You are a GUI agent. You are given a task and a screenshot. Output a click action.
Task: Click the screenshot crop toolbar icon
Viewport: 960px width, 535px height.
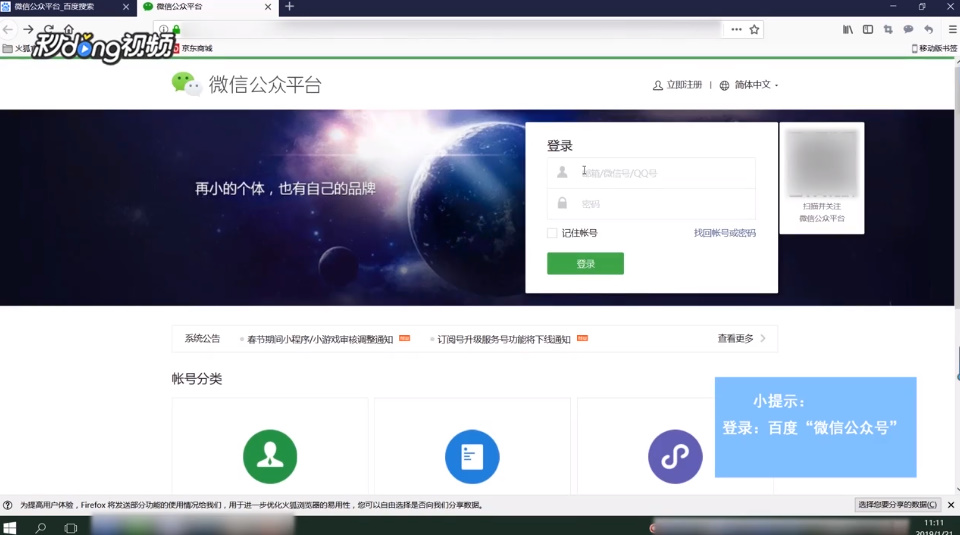(x=888, y=29)
